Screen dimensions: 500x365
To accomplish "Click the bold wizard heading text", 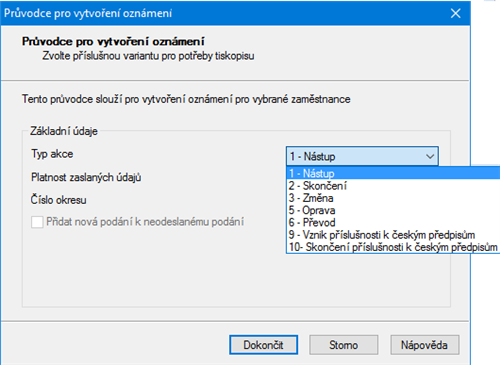I will click(x=113, y=41).
